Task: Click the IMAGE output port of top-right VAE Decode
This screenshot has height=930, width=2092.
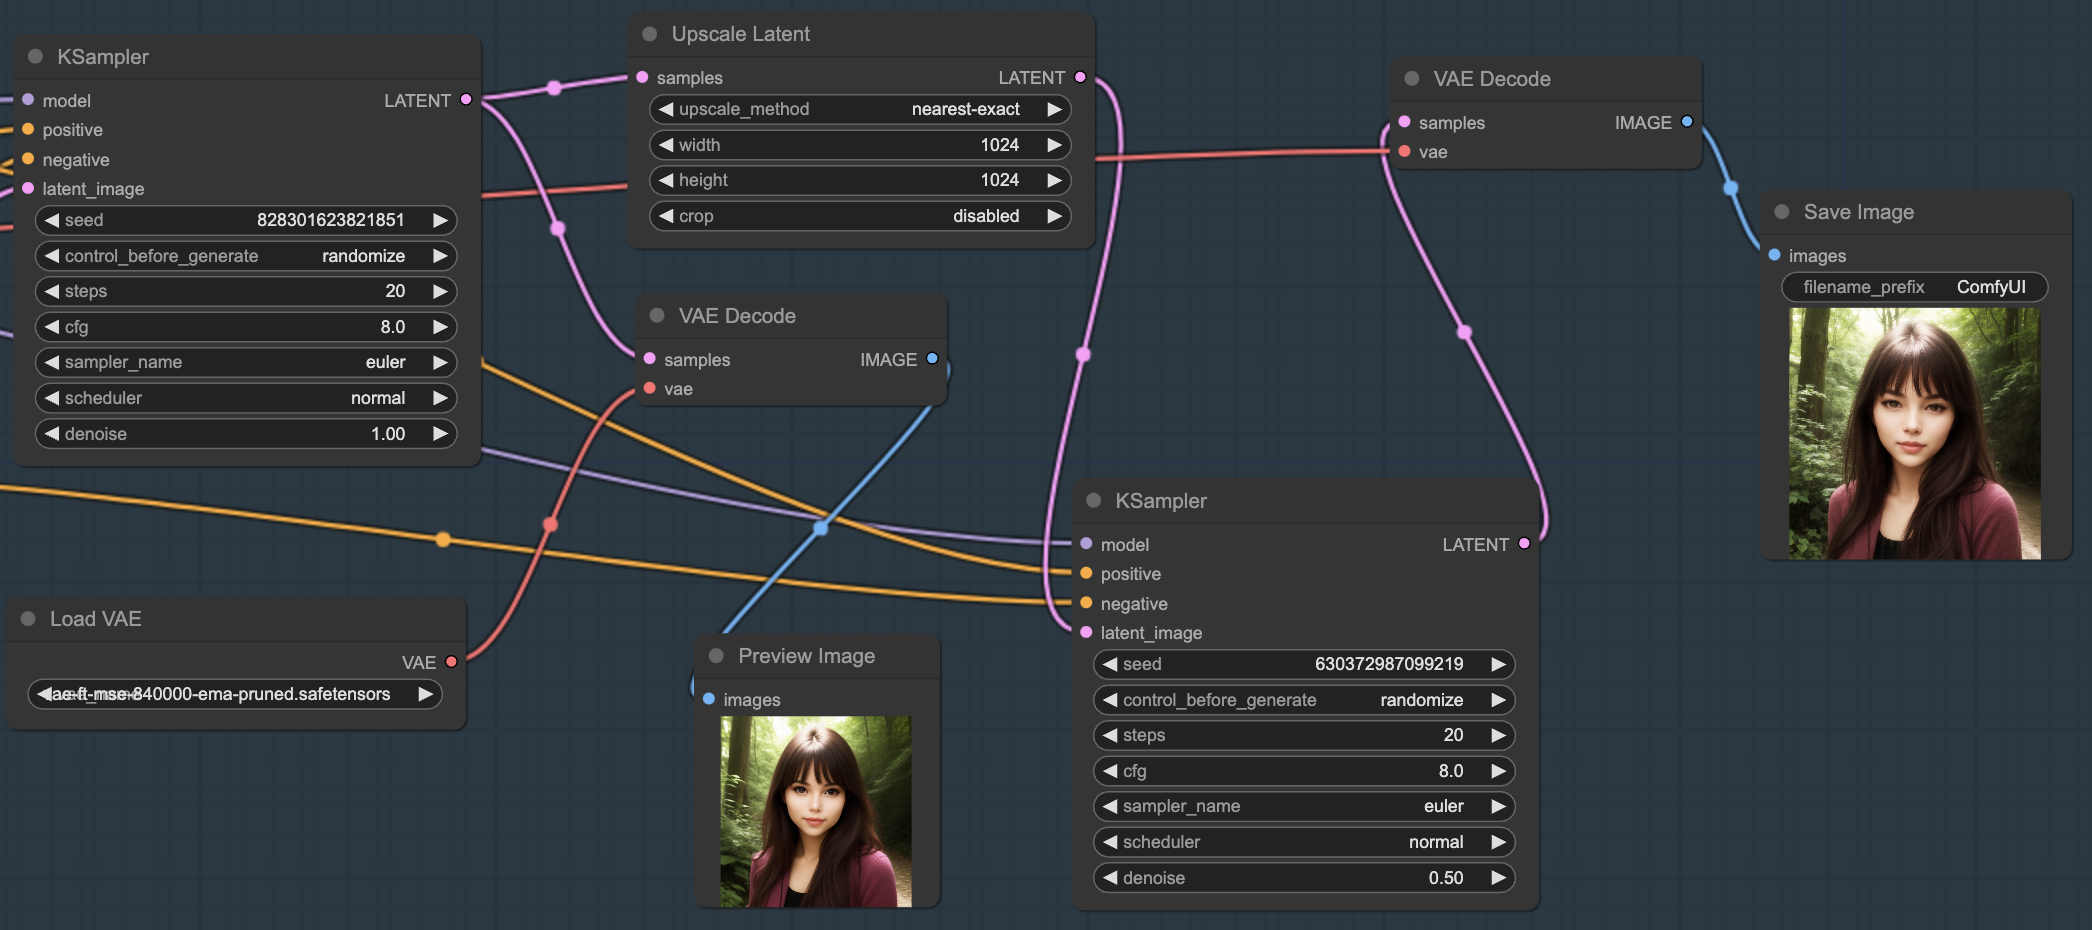Action: tap(1687, 122)
